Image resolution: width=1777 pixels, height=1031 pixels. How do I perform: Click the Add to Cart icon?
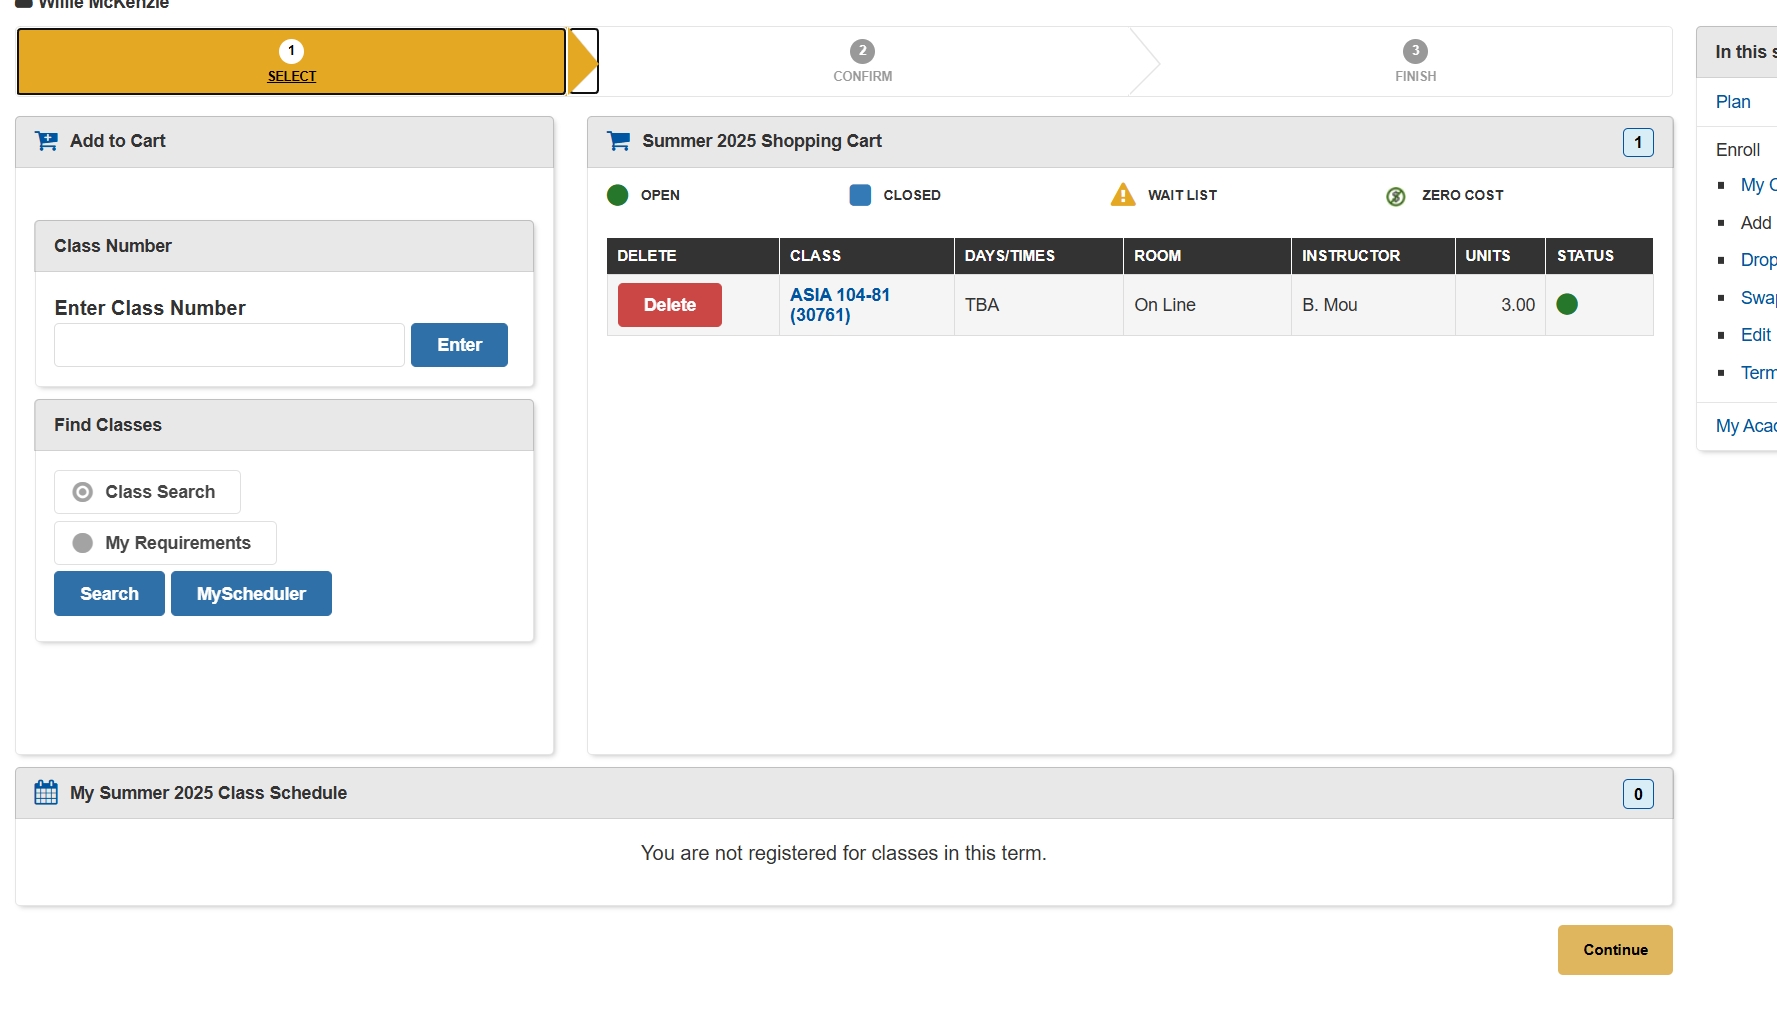[46, 141]
